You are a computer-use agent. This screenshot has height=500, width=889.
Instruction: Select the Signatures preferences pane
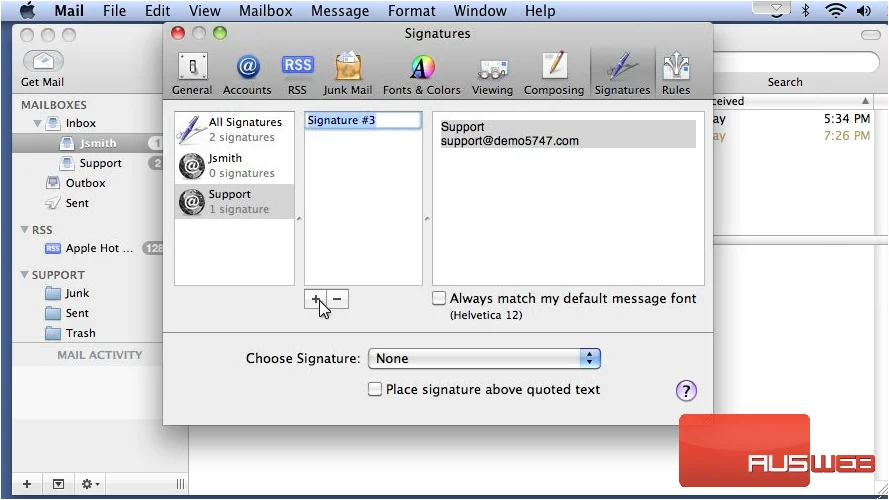pos(622,74)
